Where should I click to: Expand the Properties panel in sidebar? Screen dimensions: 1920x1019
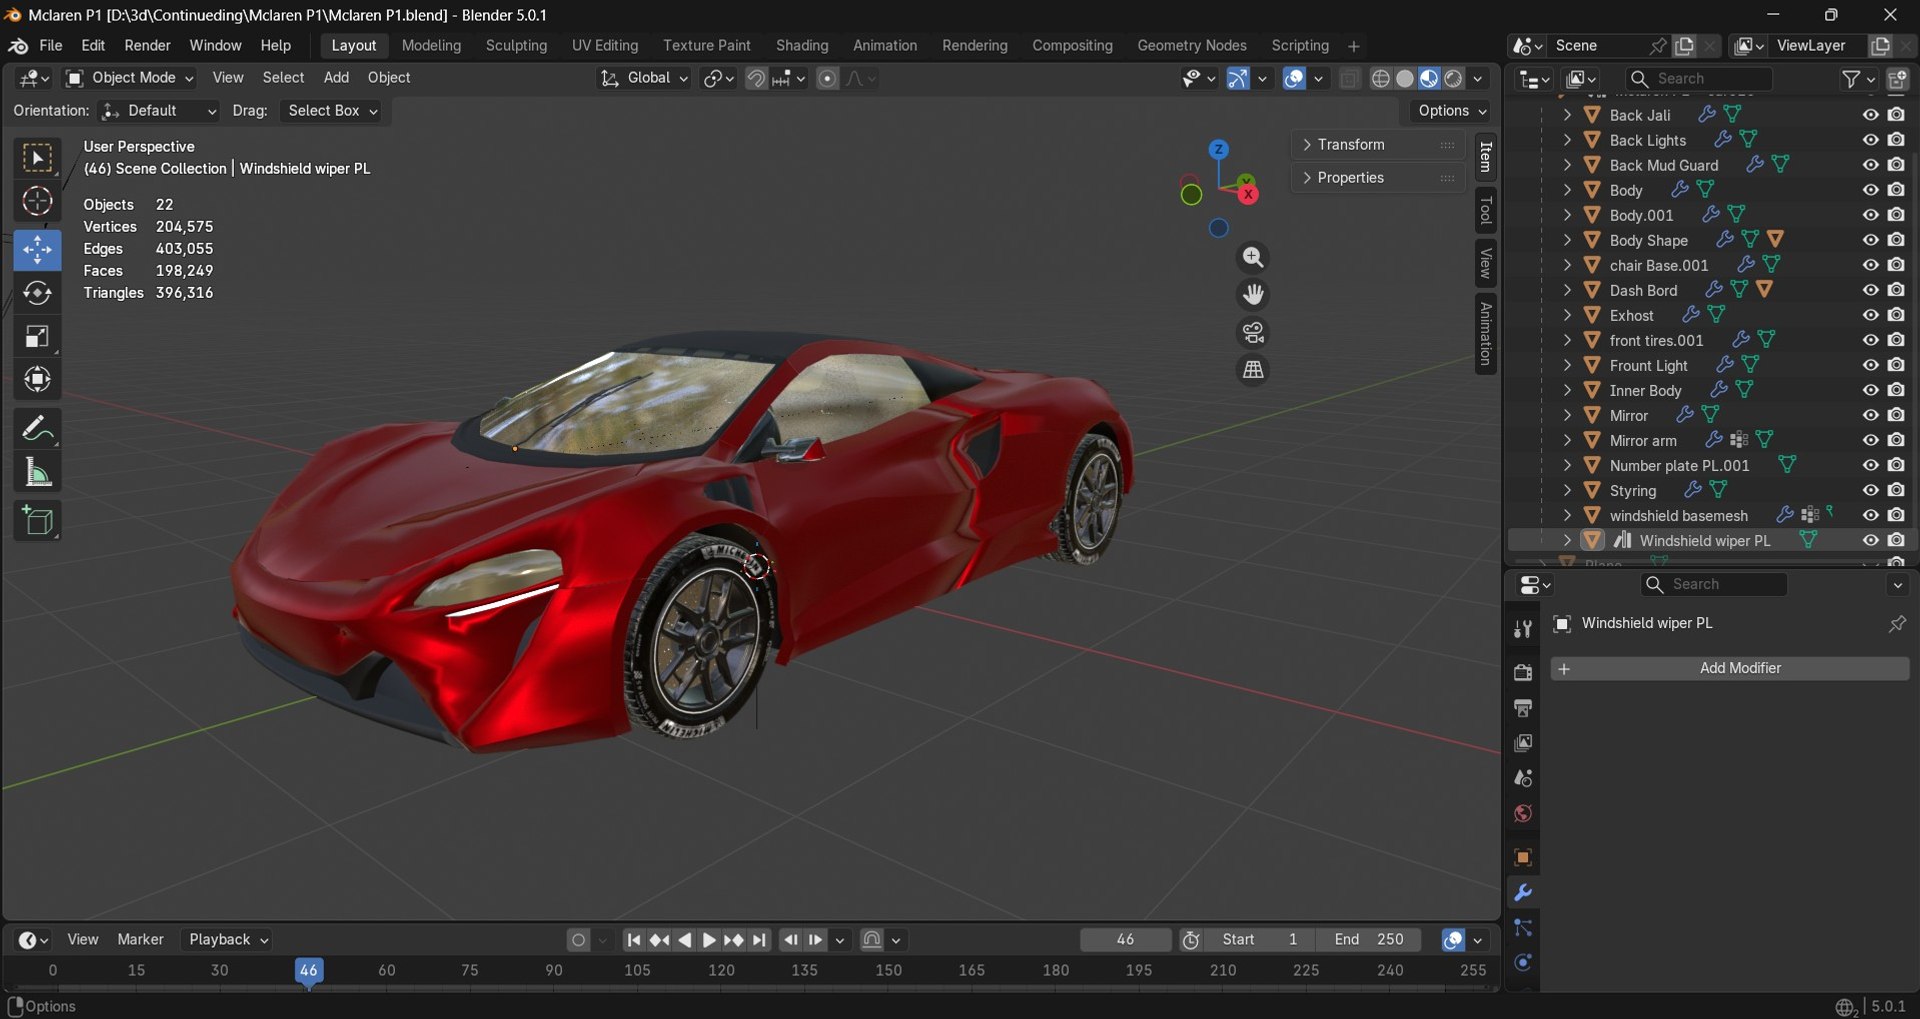pyautogui.click(x=1377, y=178)
